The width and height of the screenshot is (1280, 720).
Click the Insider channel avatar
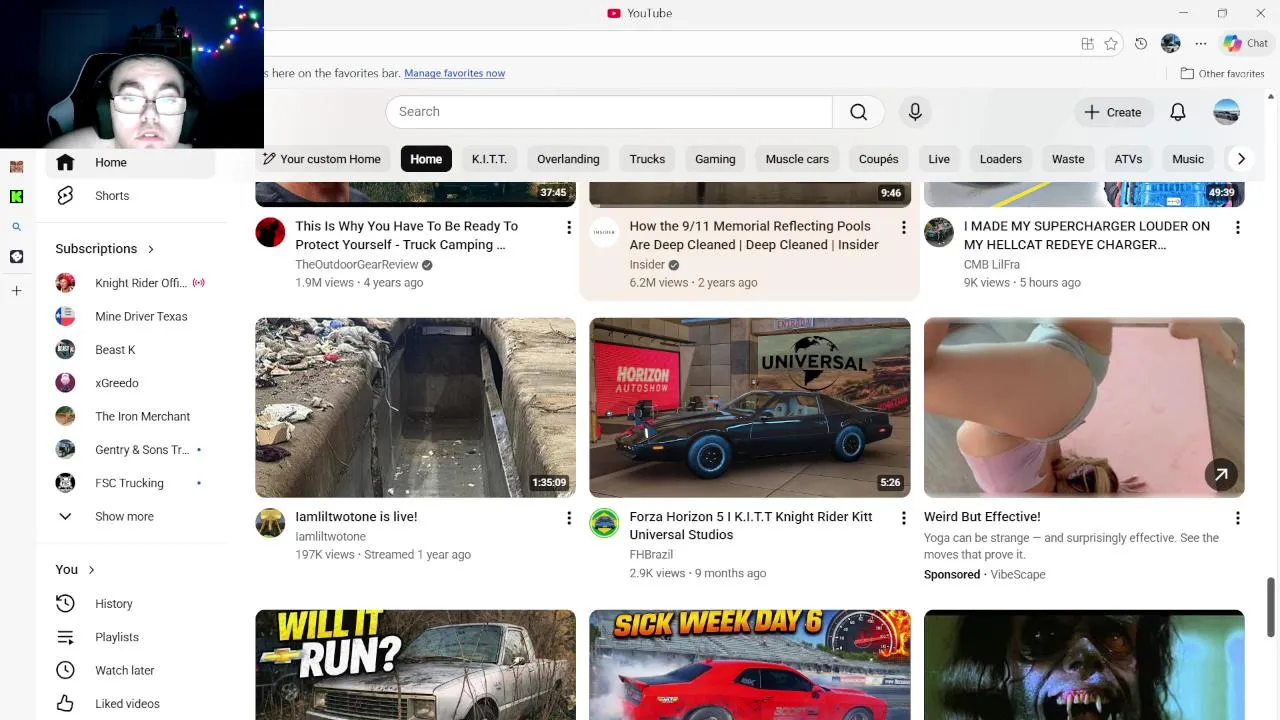pyautogui.click(x=604, y=232)
